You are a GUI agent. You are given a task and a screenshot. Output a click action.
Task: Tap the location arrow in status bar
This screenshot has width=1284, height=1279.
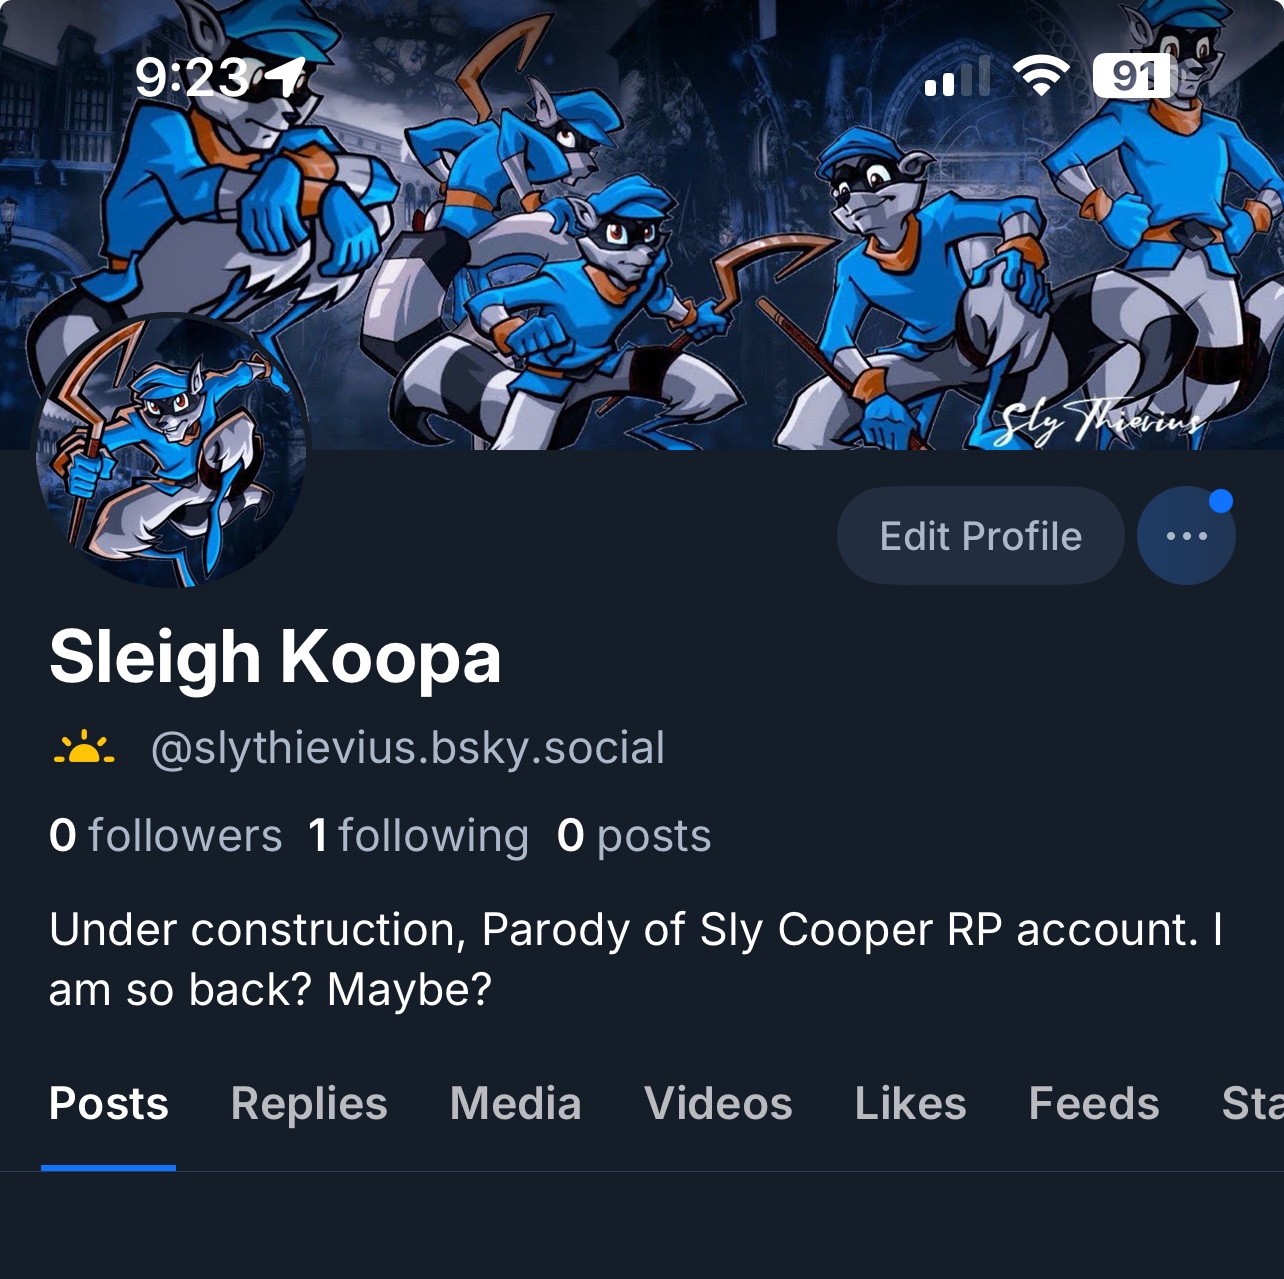click(286, 77)
